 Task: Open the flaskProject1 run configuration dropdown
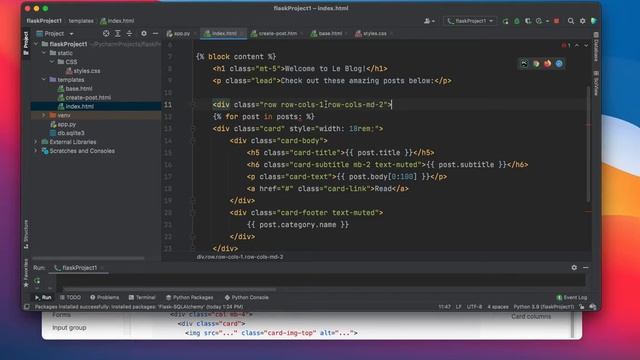tap(470, 21)
